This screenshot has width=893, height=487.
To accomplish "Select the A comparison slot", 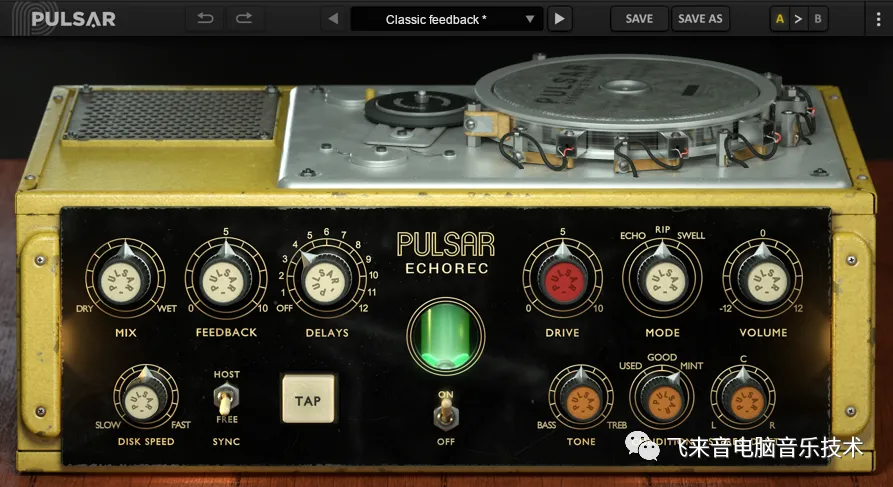I will pyautogui.click(x=780, y=19).
